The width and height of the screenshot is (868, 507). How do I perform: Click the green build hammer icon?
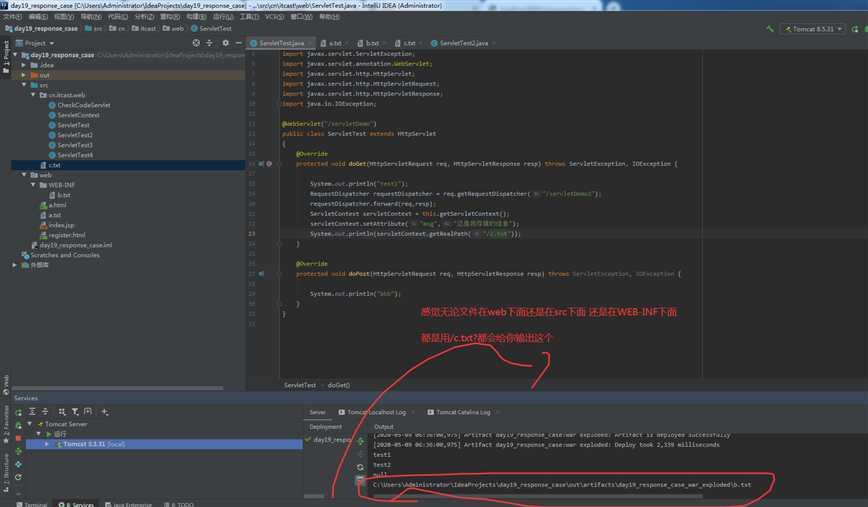pyautogui.click(x=770, y=29)
